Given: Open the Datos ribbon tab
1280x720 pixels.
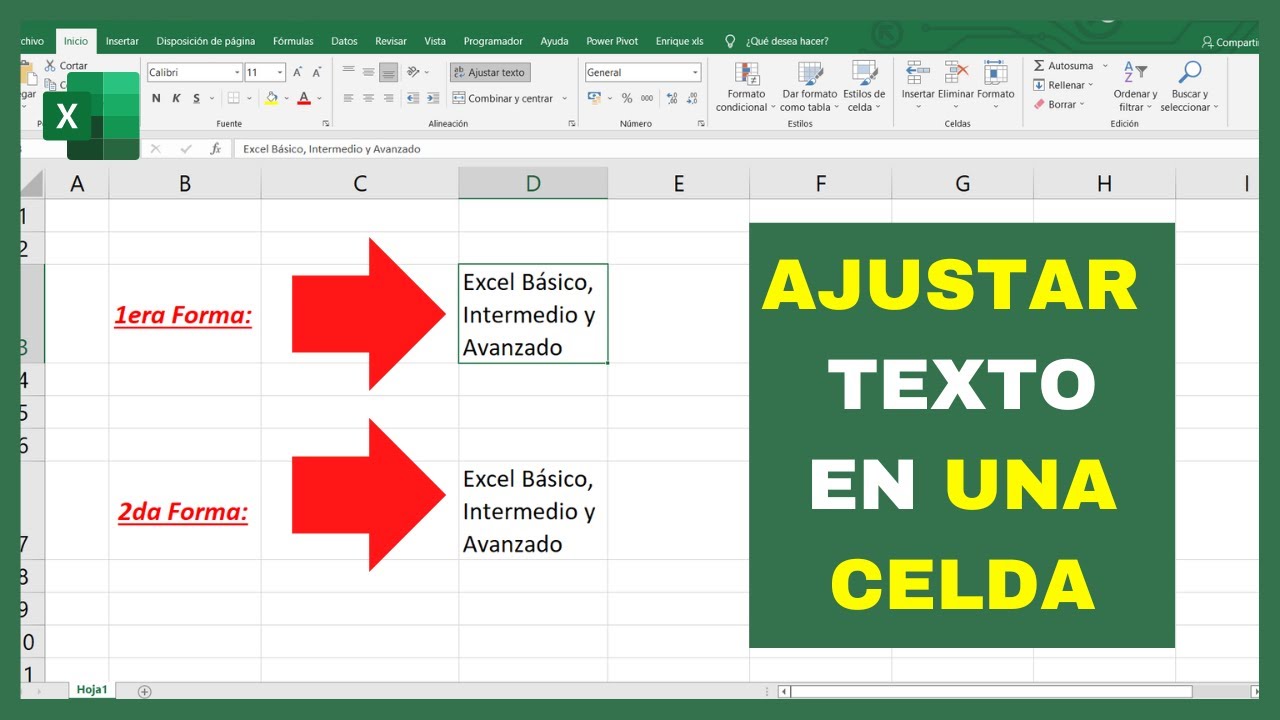Looking at the screenshot, I should [x=344, y=41].
